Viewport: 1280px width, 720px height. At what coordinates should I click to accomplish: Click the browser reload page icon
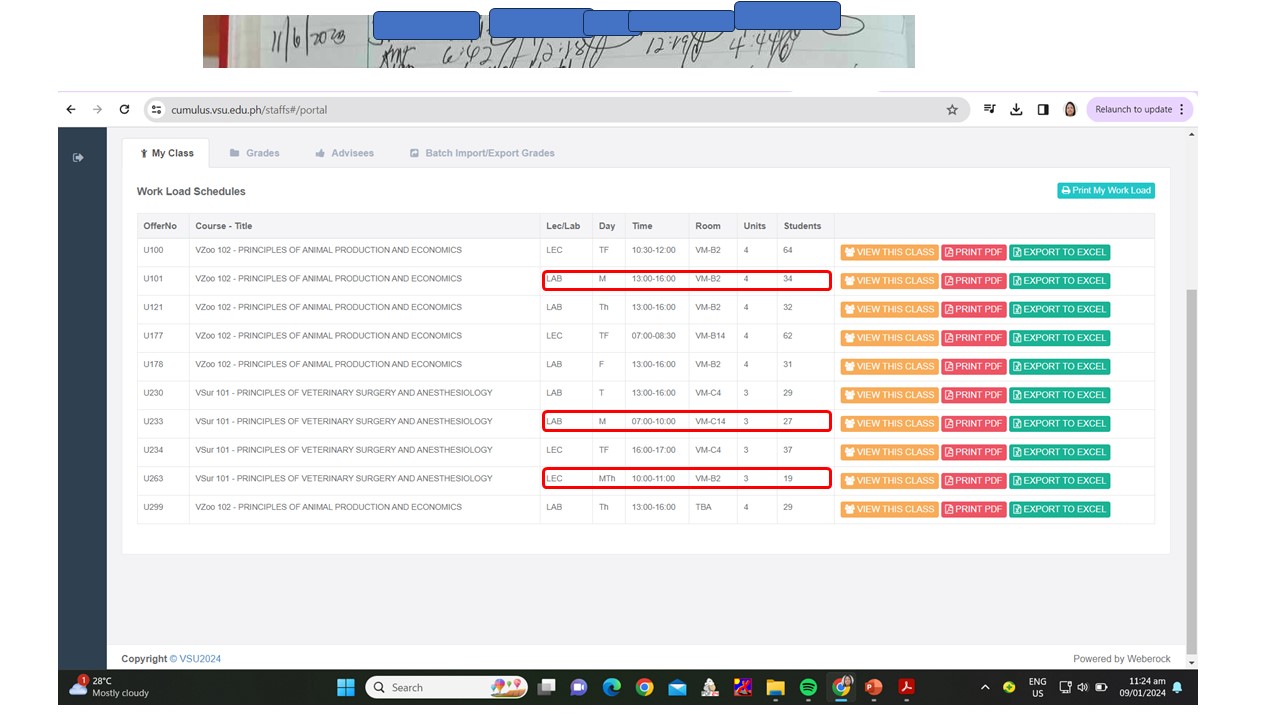(124, 110)
